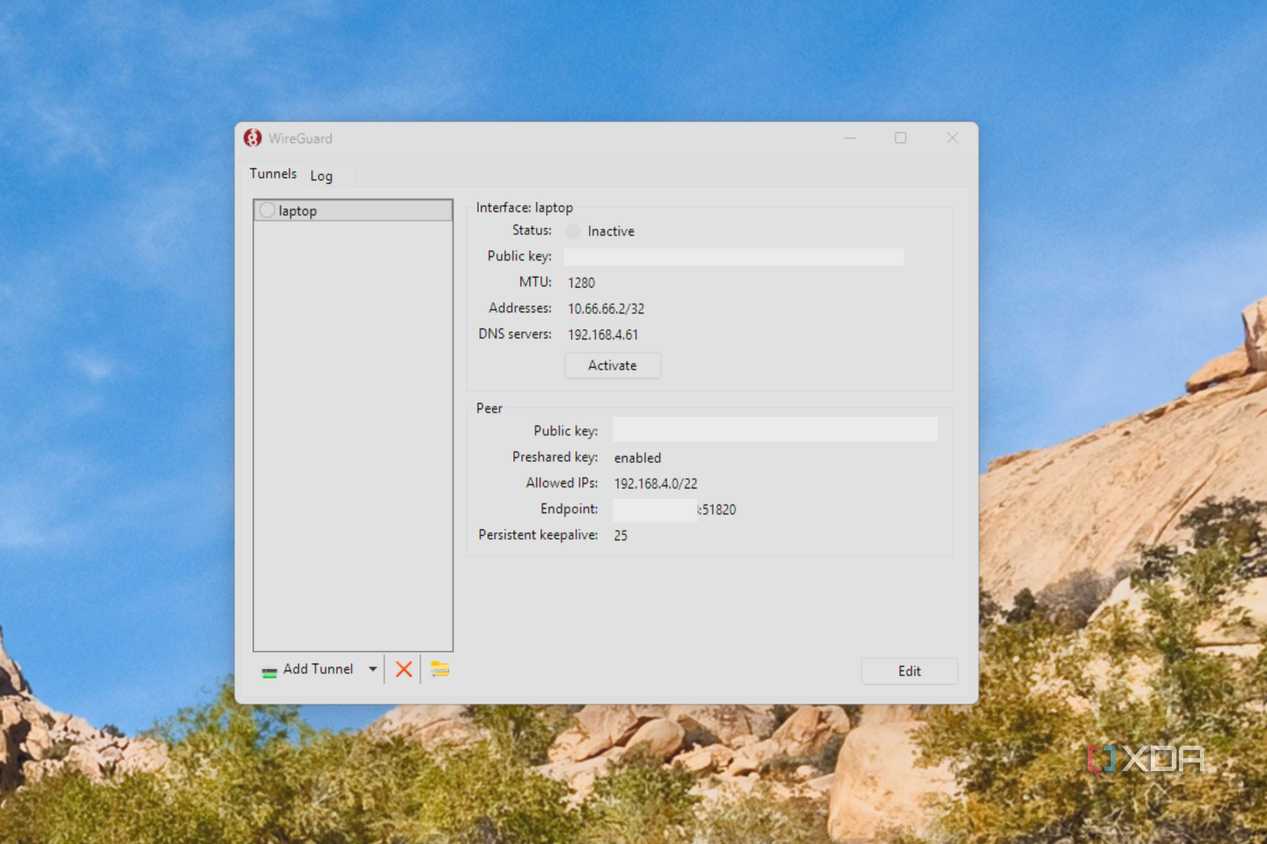This screenshot has height=844, width=1267.
Task: Click the WireGuard logo in title bar
Action: (253, 138)
